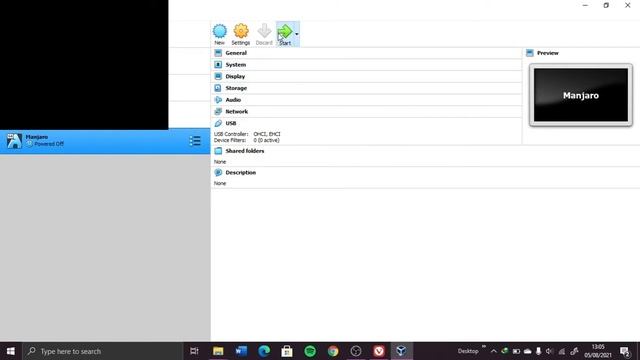
Task: Open the volume control tray icon
Action: pyautogui.click(x=549, y=351)
